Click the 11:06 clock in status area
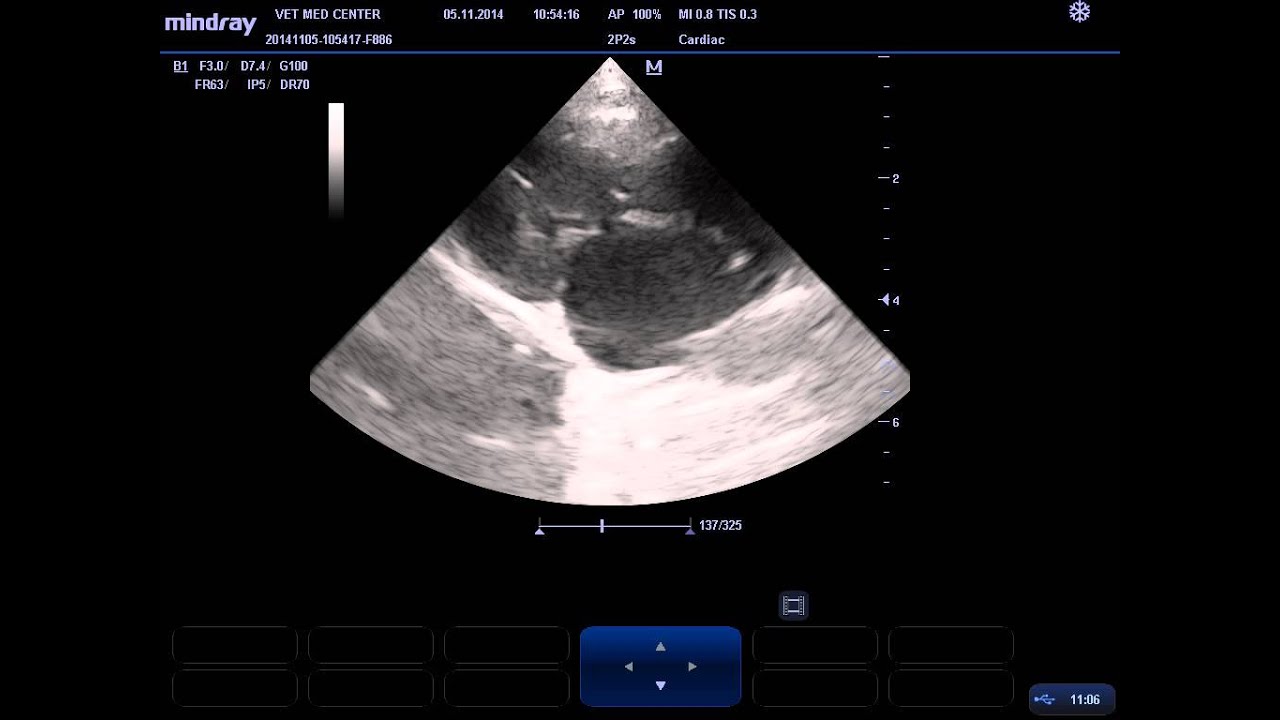 pos(1085,699)
